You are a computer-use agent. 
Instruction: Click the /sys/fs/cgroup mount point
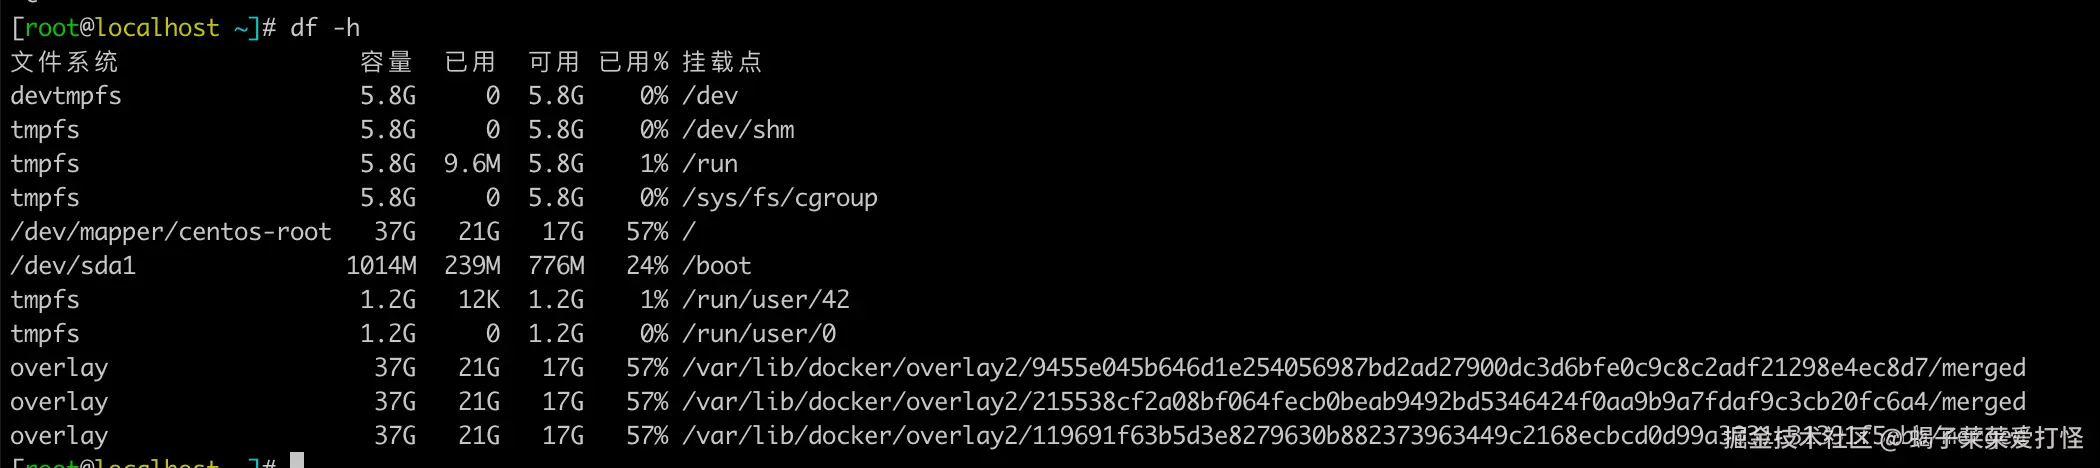click(779, 198)
